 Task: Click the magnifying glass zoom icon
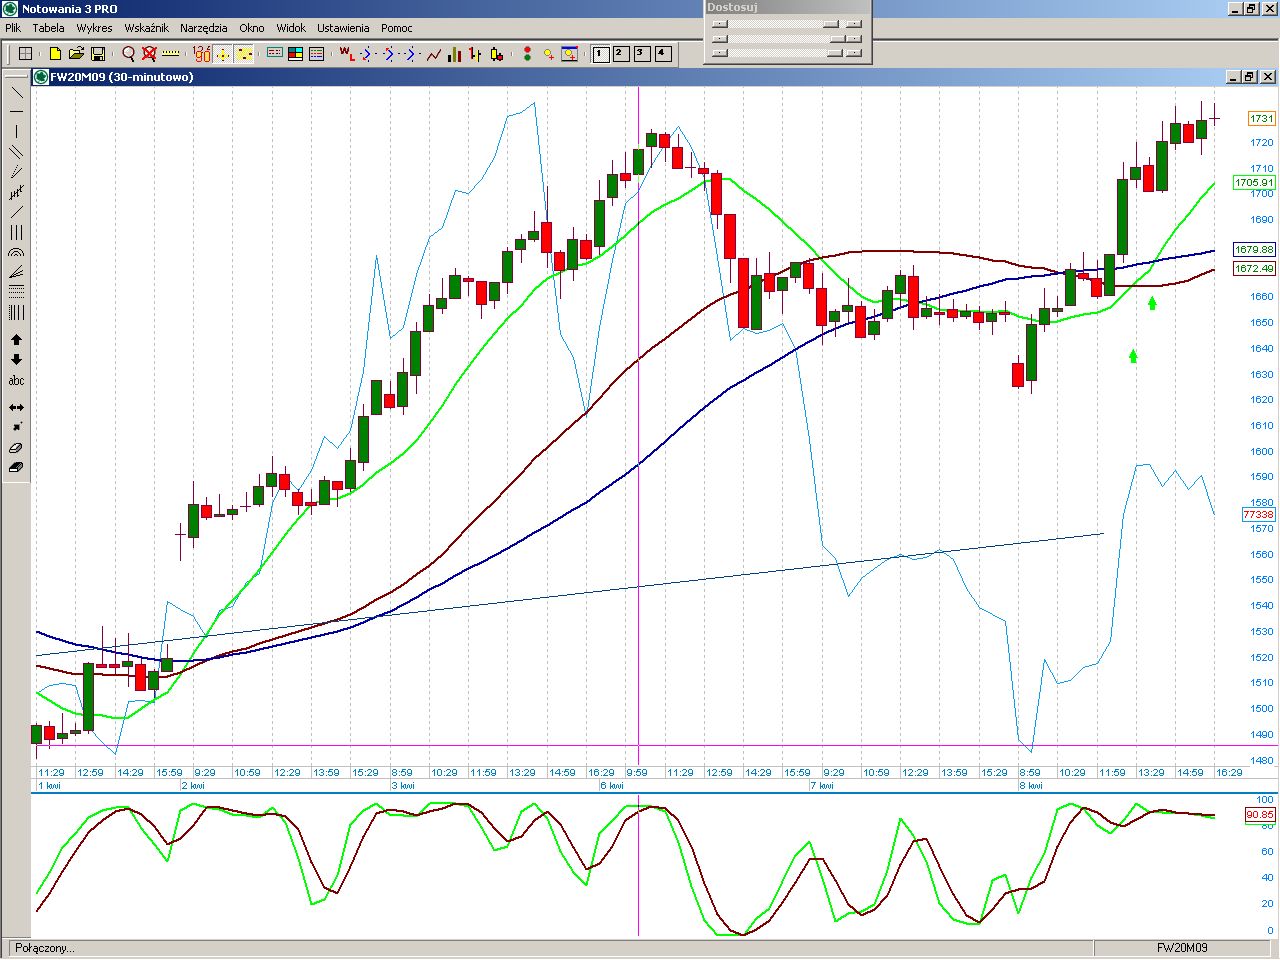point(128,54)
